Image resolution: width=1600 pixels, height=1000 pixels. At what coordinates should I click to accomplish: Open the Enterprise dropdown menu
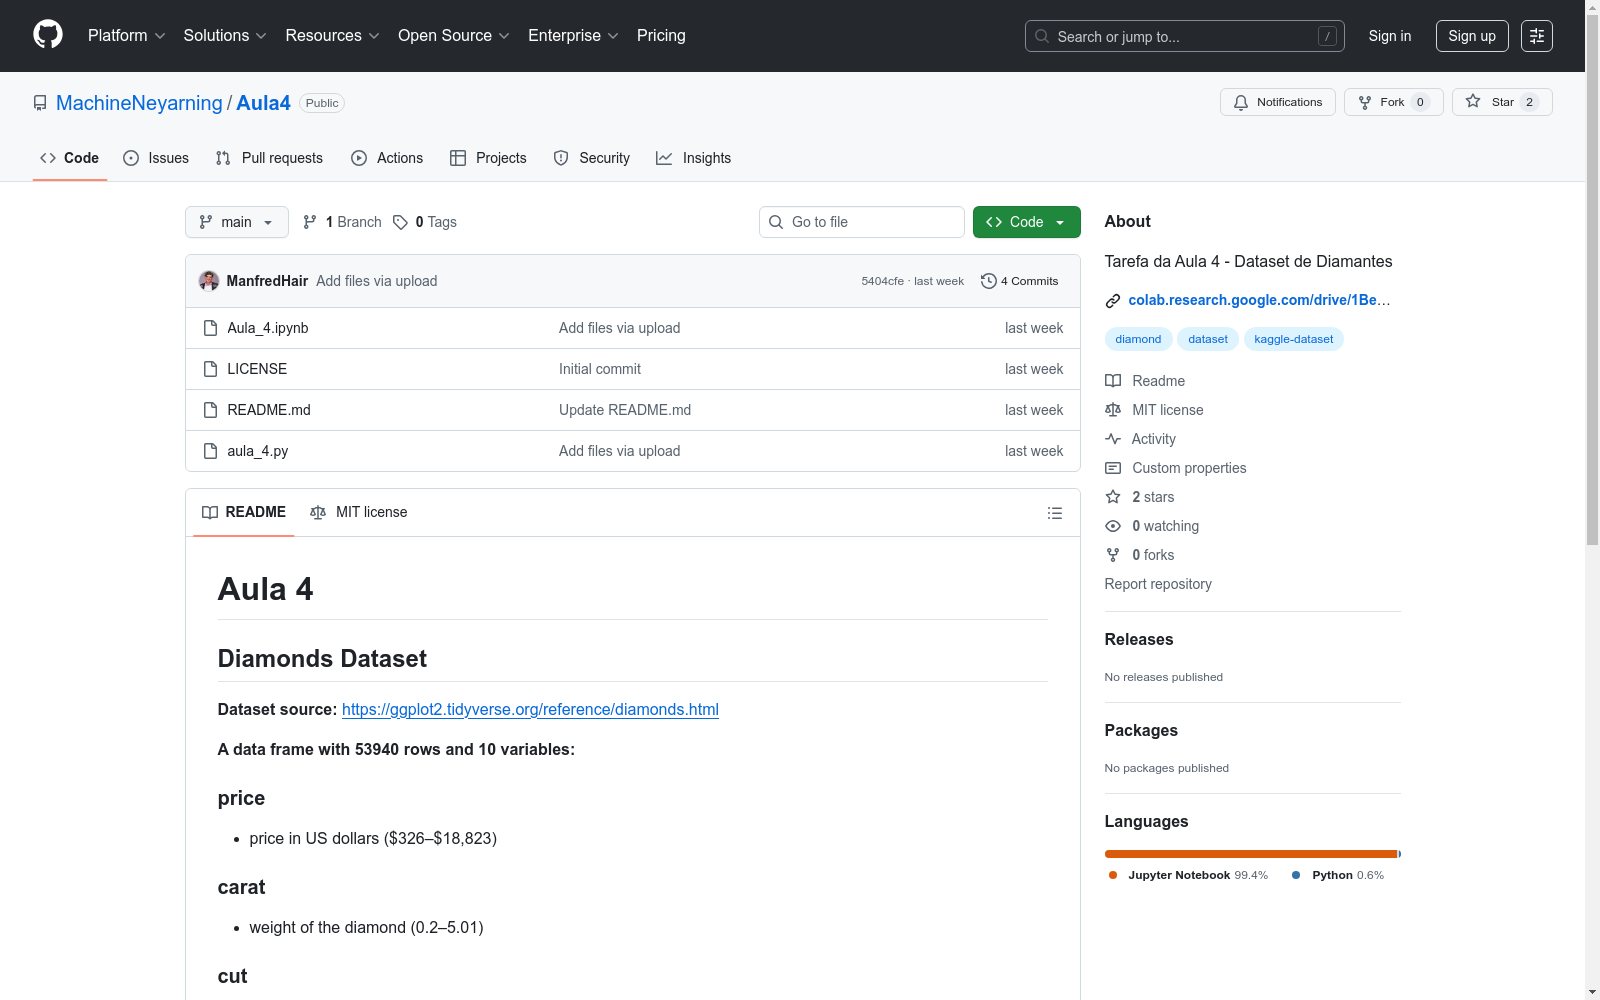pos(573,36)
